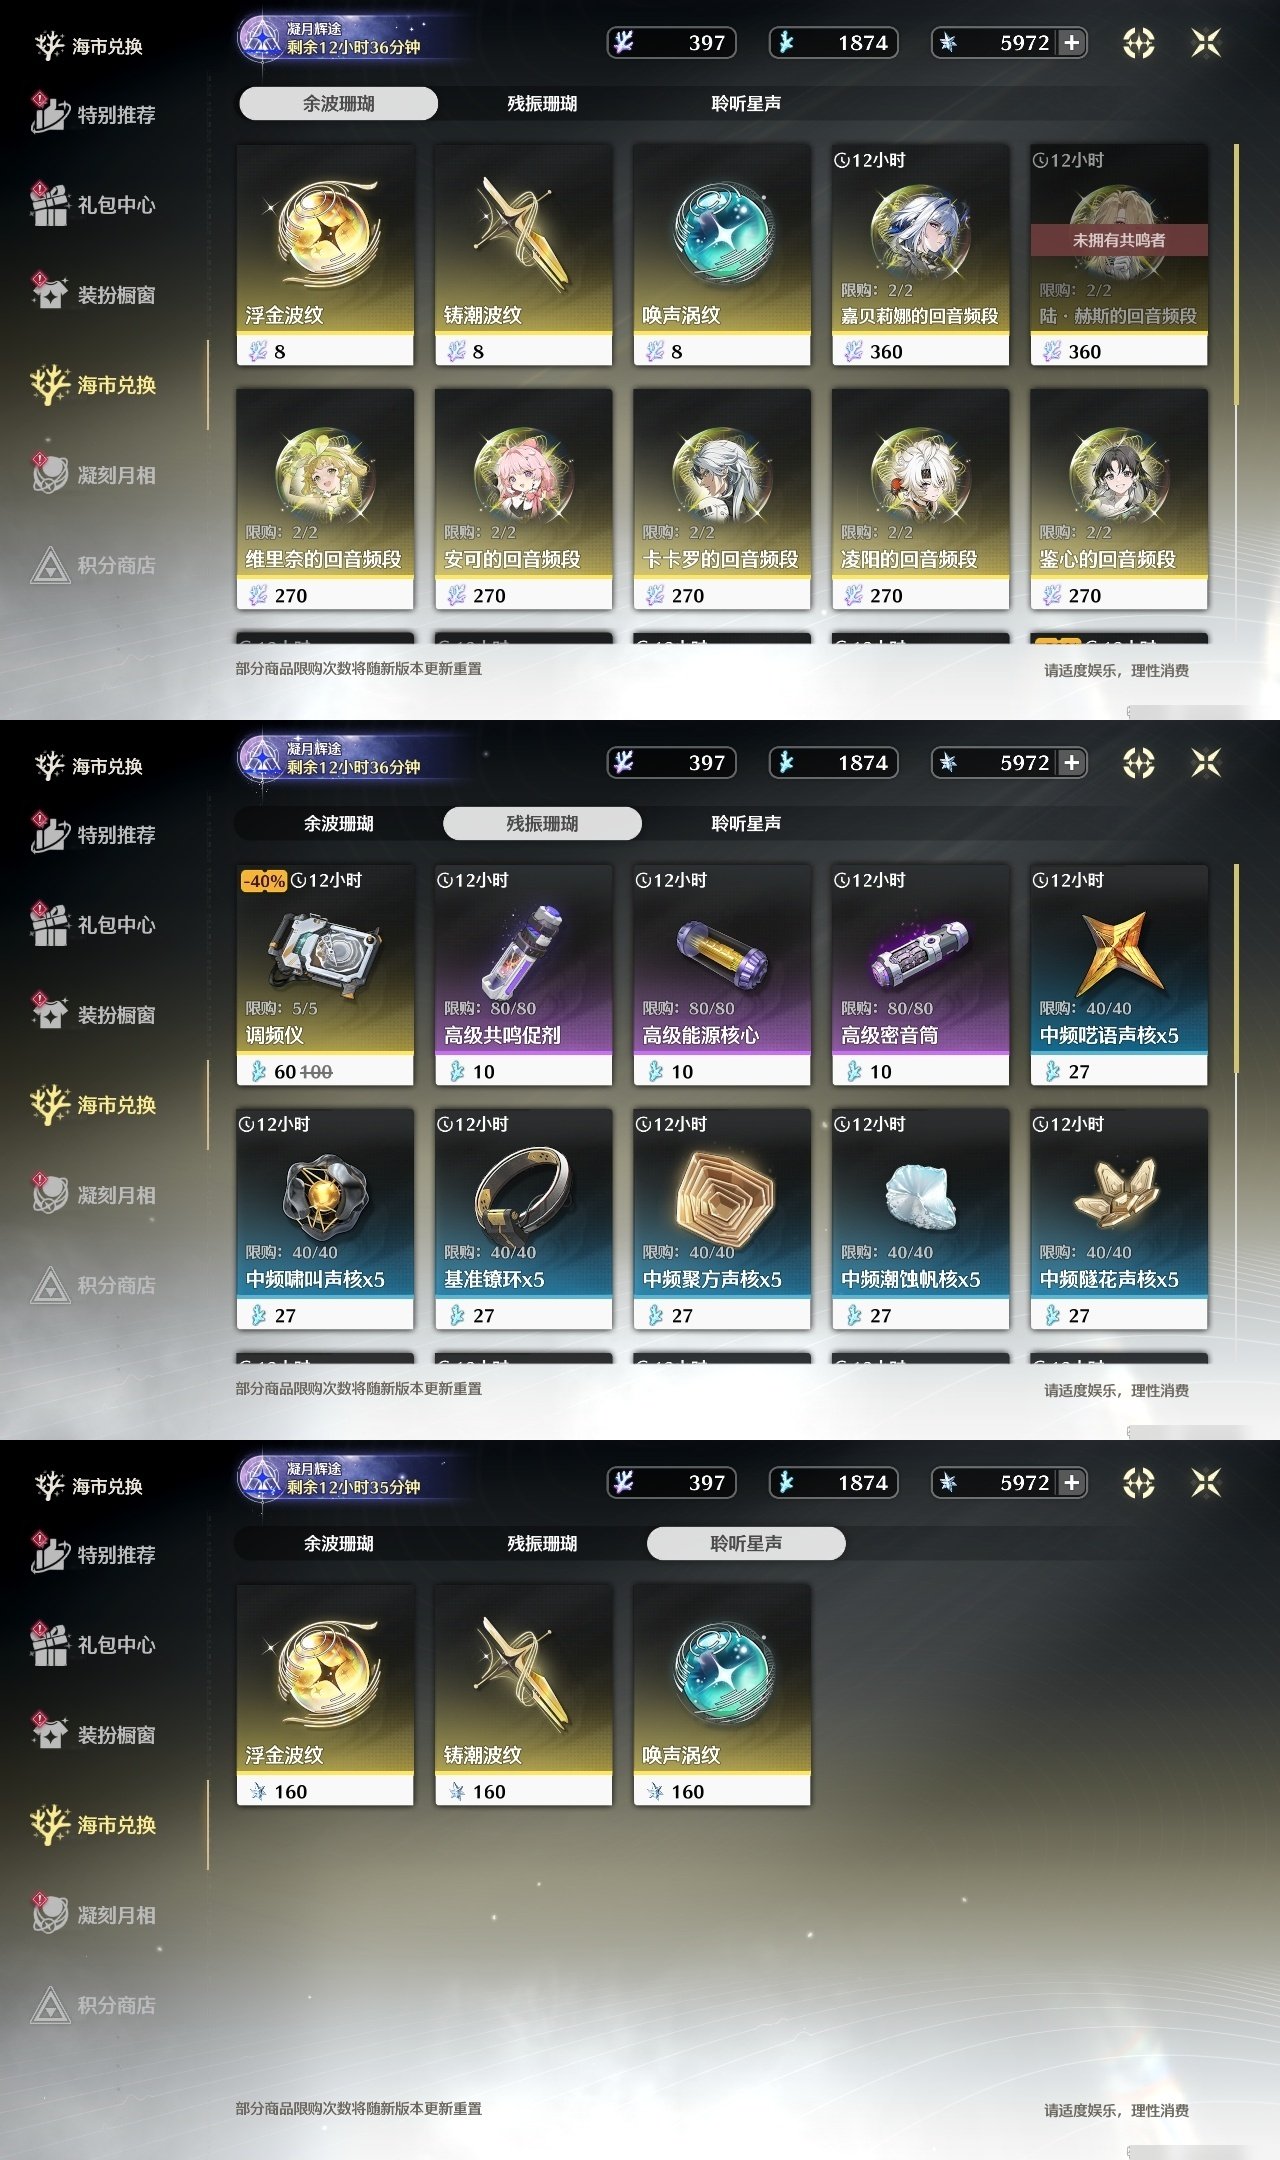Select the 中频隧花声核x5 item

click(x=1119, y=1219)
